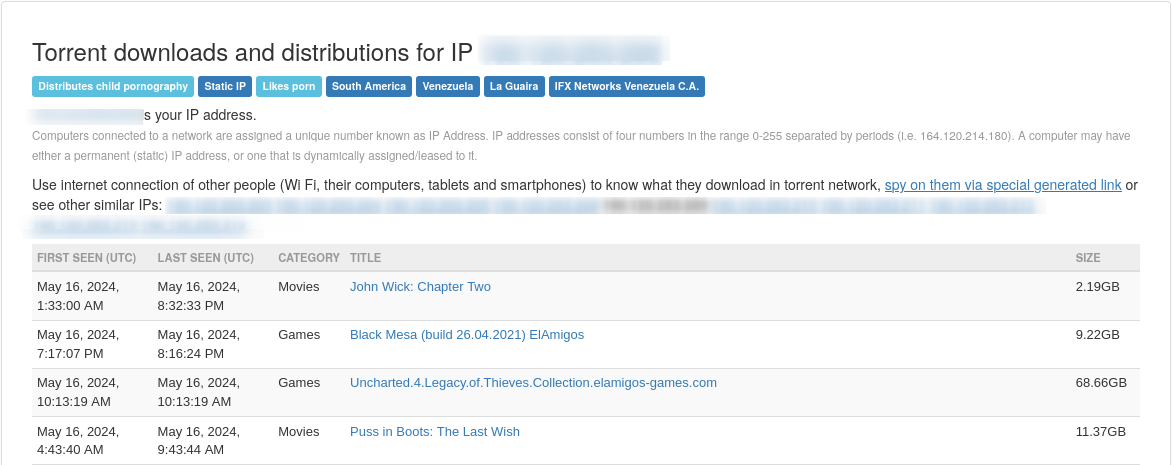Click the Last Seen (UTC) column header
Screen dimensions: 1172x465
click(206, 258)
